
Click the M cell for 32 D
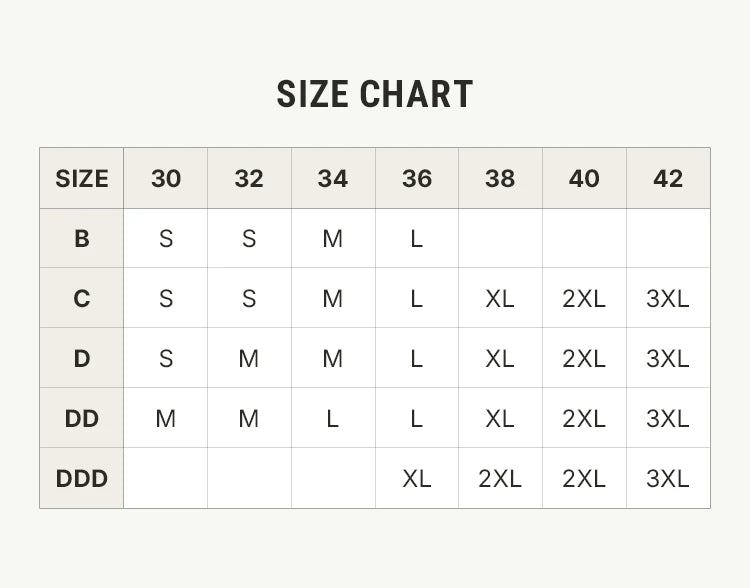(249, 358)
